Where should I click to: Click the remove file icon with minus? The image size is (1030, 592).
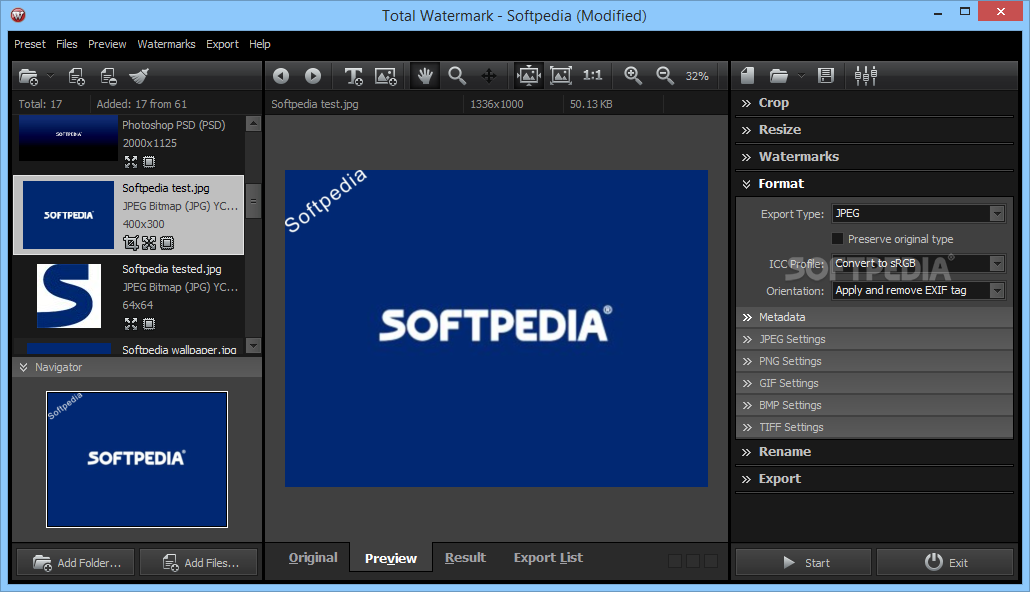coord(108,76)
